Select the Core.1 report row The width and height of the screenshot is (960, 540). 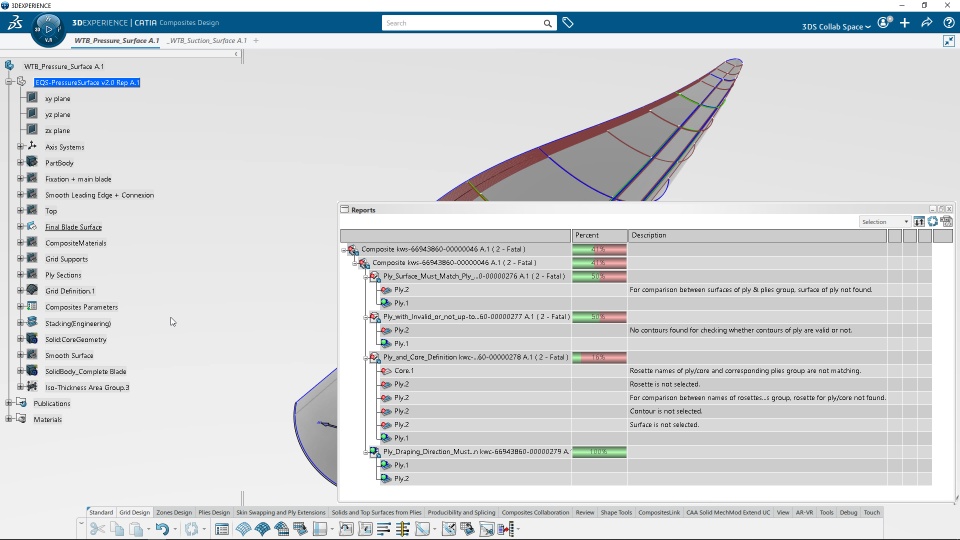403,370
